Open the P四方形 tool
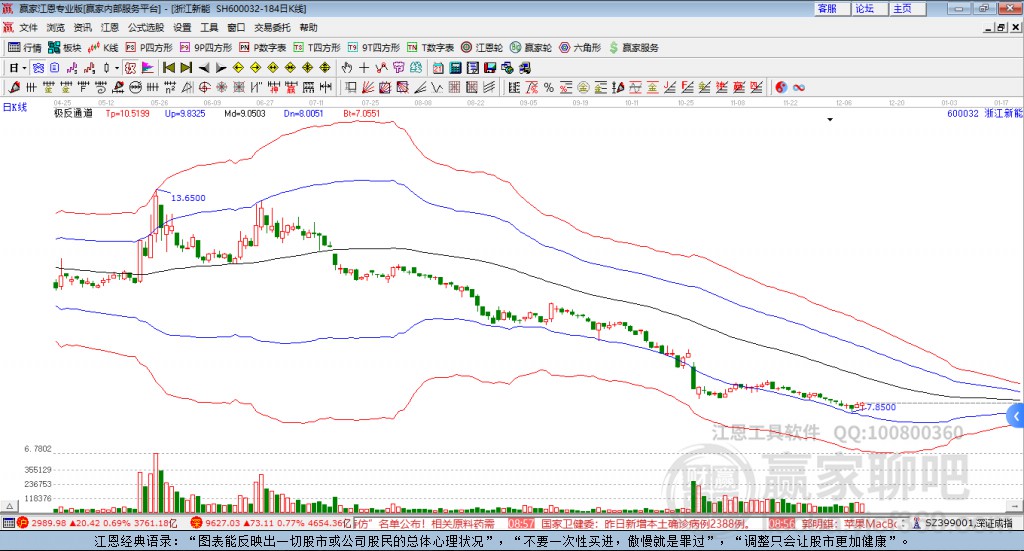 (149, 48)
